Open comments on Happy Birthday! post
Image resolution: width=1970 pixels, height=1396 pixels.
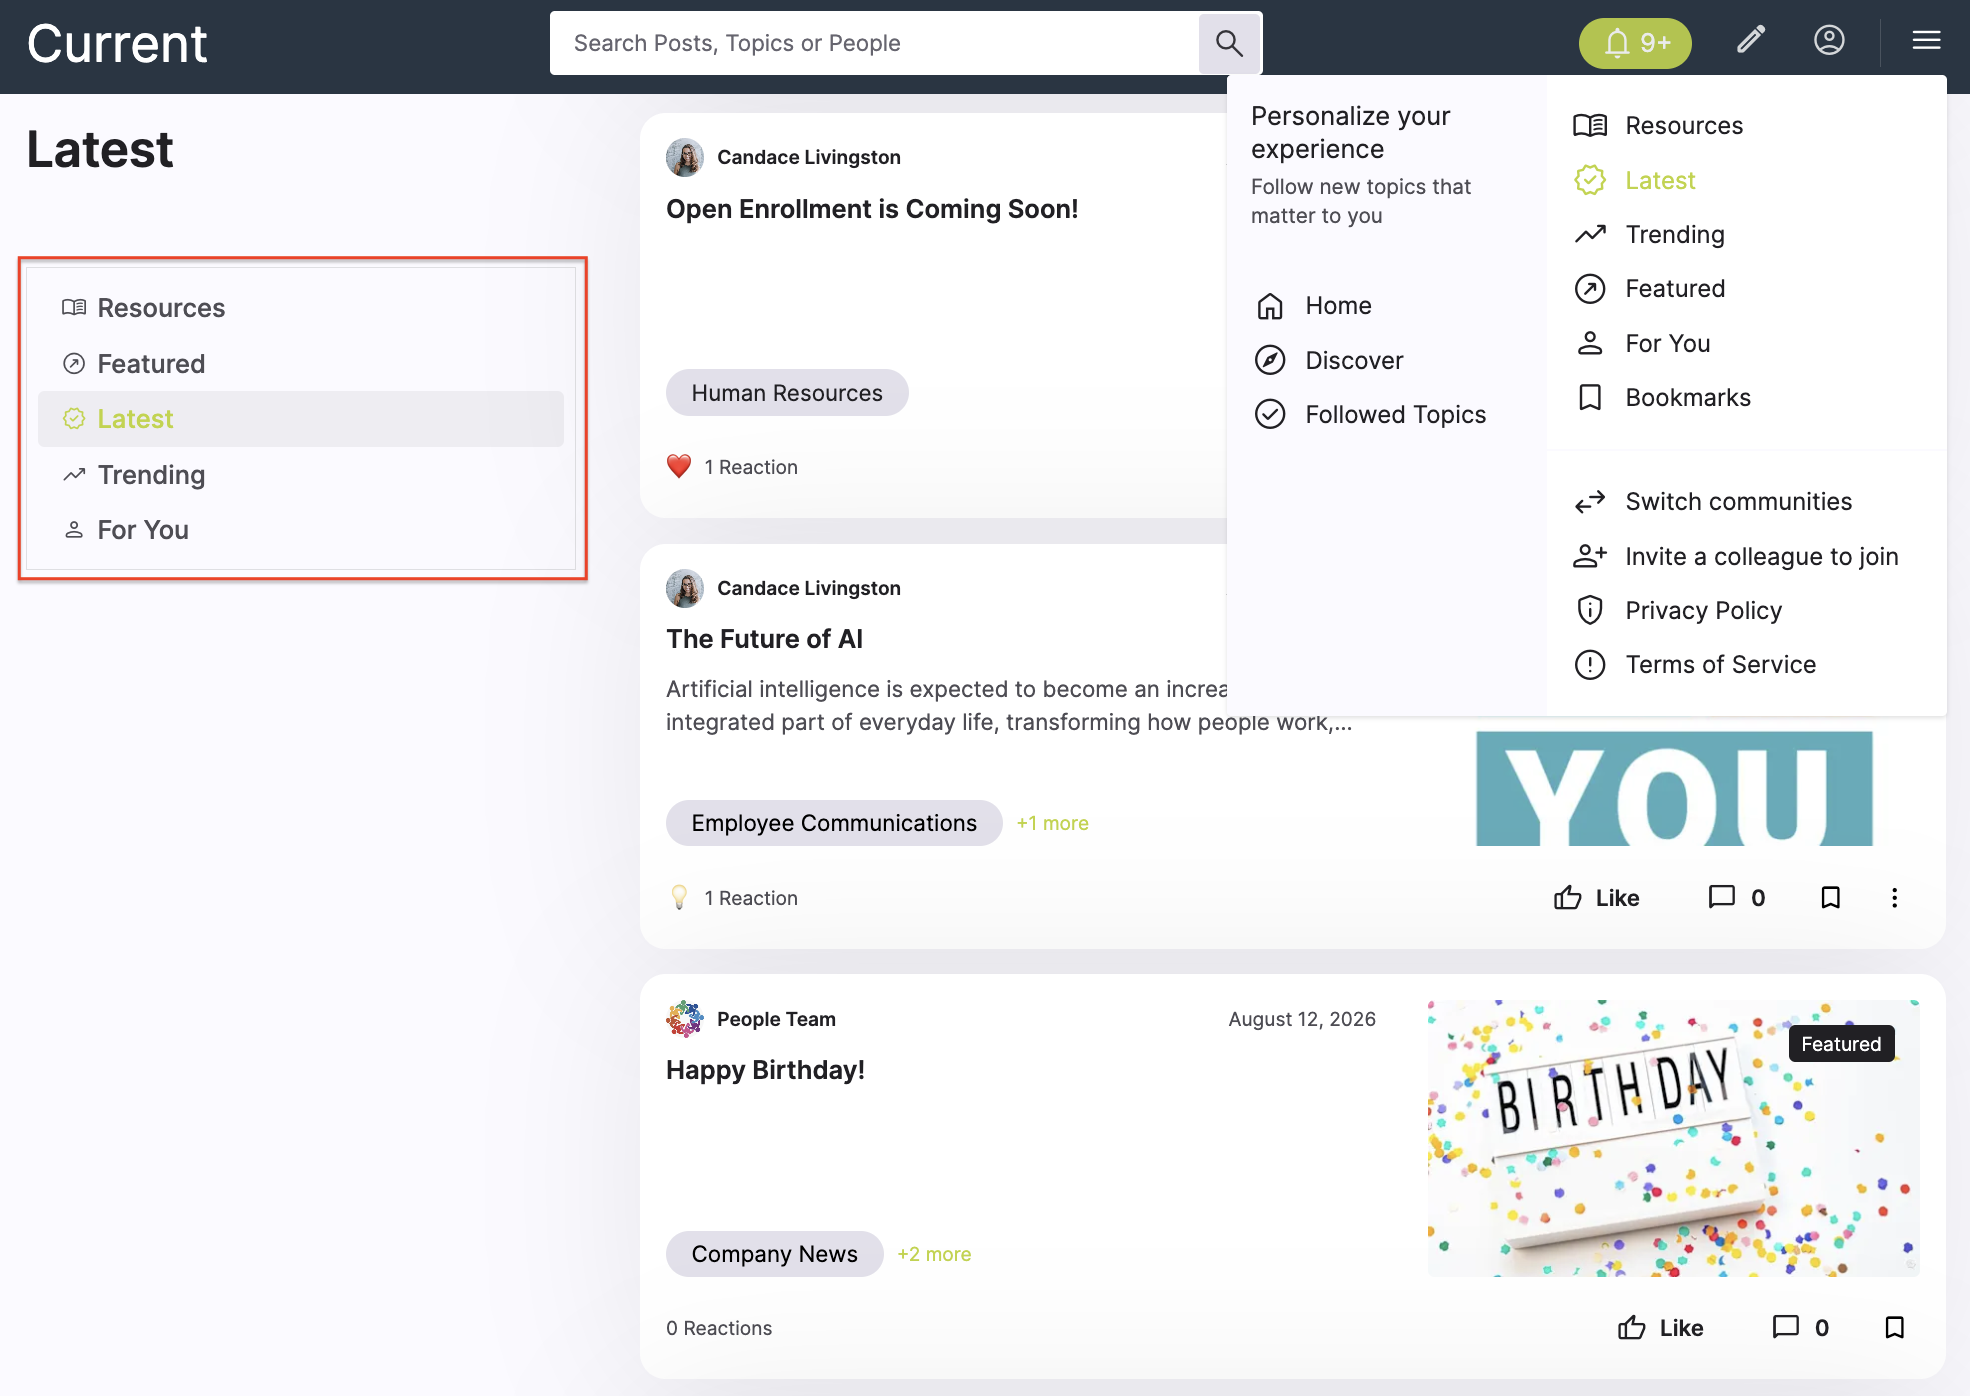tap(1801, 1328)
